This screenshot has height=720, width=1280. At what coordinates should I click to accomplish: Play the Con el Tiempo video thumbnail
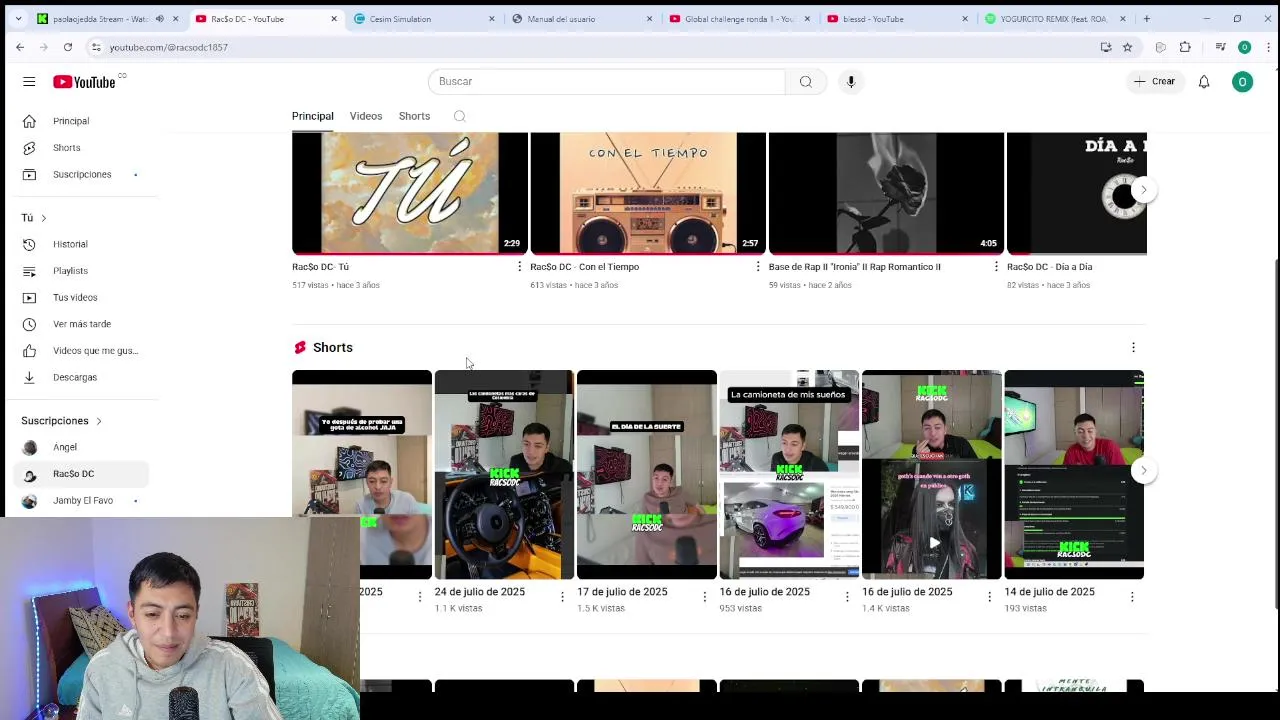pos(648,193)
